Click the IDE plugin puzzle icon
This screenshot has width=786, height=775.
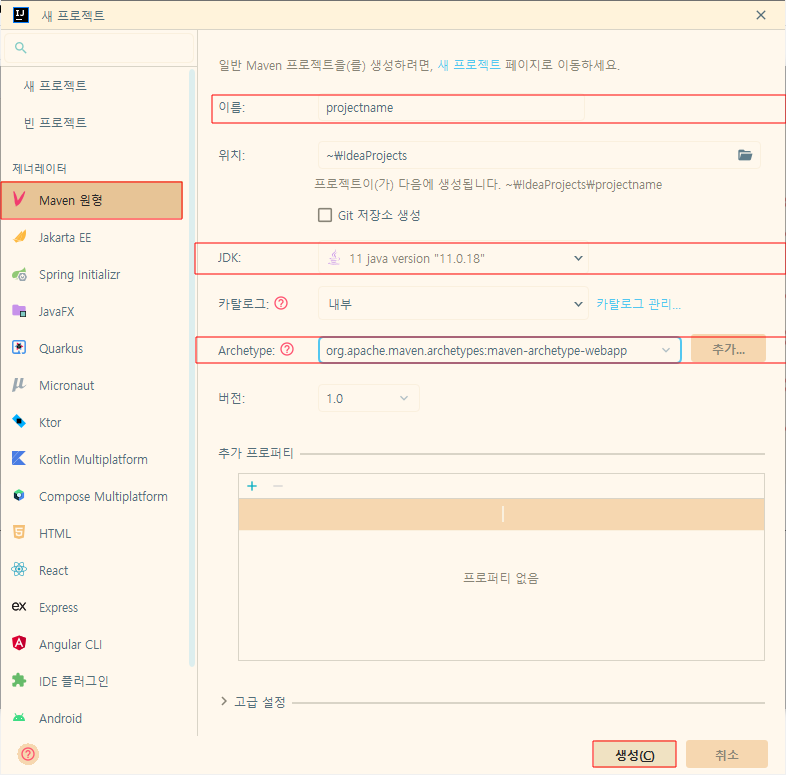pos(19,680)
